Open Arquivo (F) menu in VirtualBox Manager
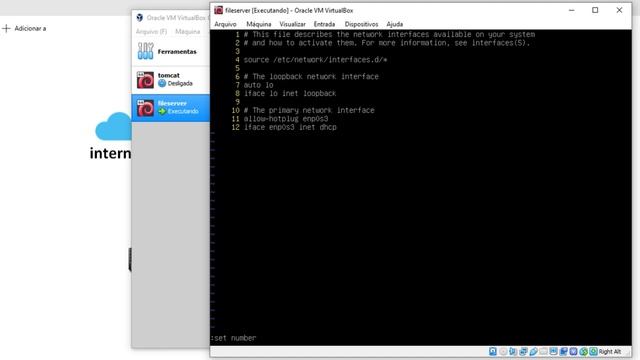640x360 pixels. (151, 31)
